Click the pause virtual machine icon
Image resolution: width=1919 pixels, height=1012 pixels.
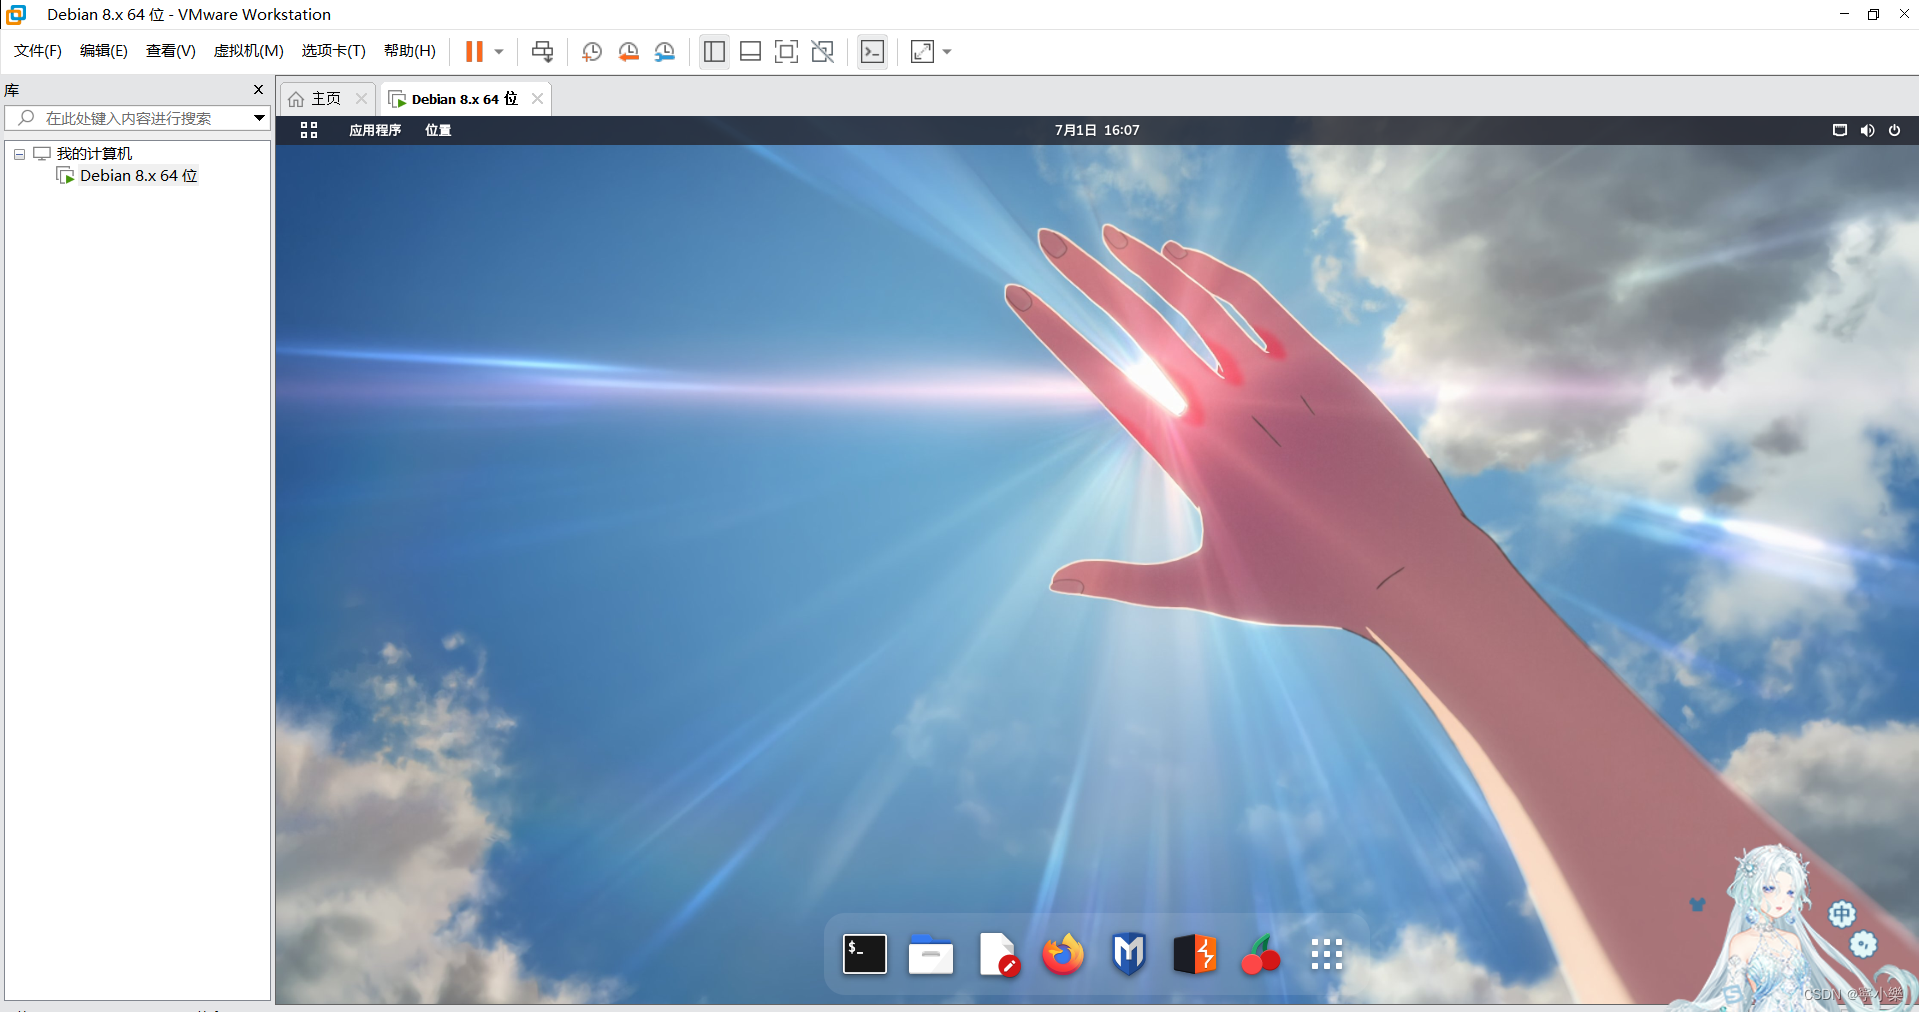(474, 51)
